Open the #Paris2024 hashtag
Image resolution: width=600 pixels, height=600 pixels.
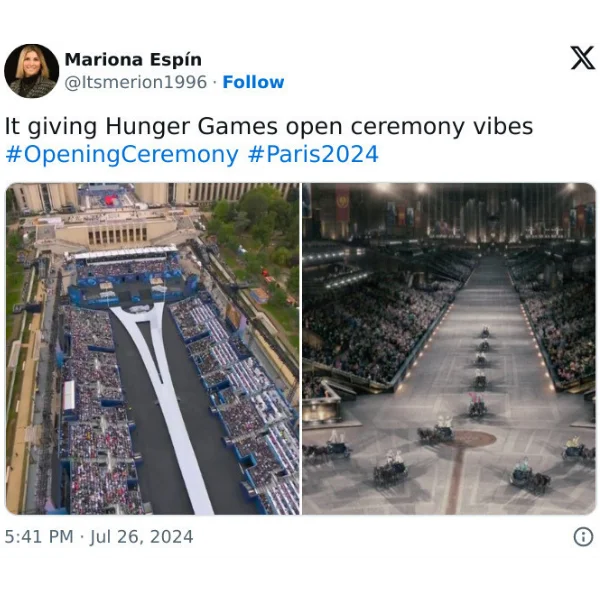pyautogui.click(x=313, y=154)
